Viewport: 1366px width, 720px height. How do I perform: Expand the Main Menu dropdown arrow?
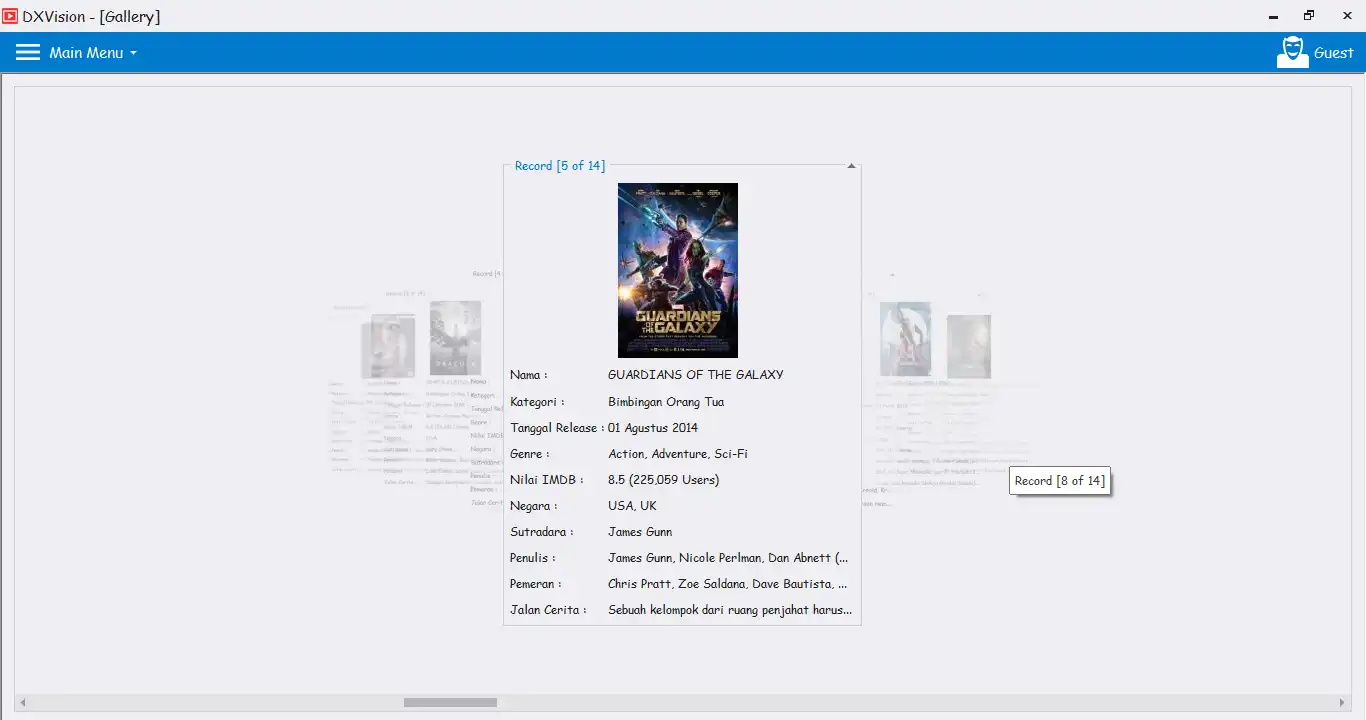pyautogui.click(x=133, y=53)
